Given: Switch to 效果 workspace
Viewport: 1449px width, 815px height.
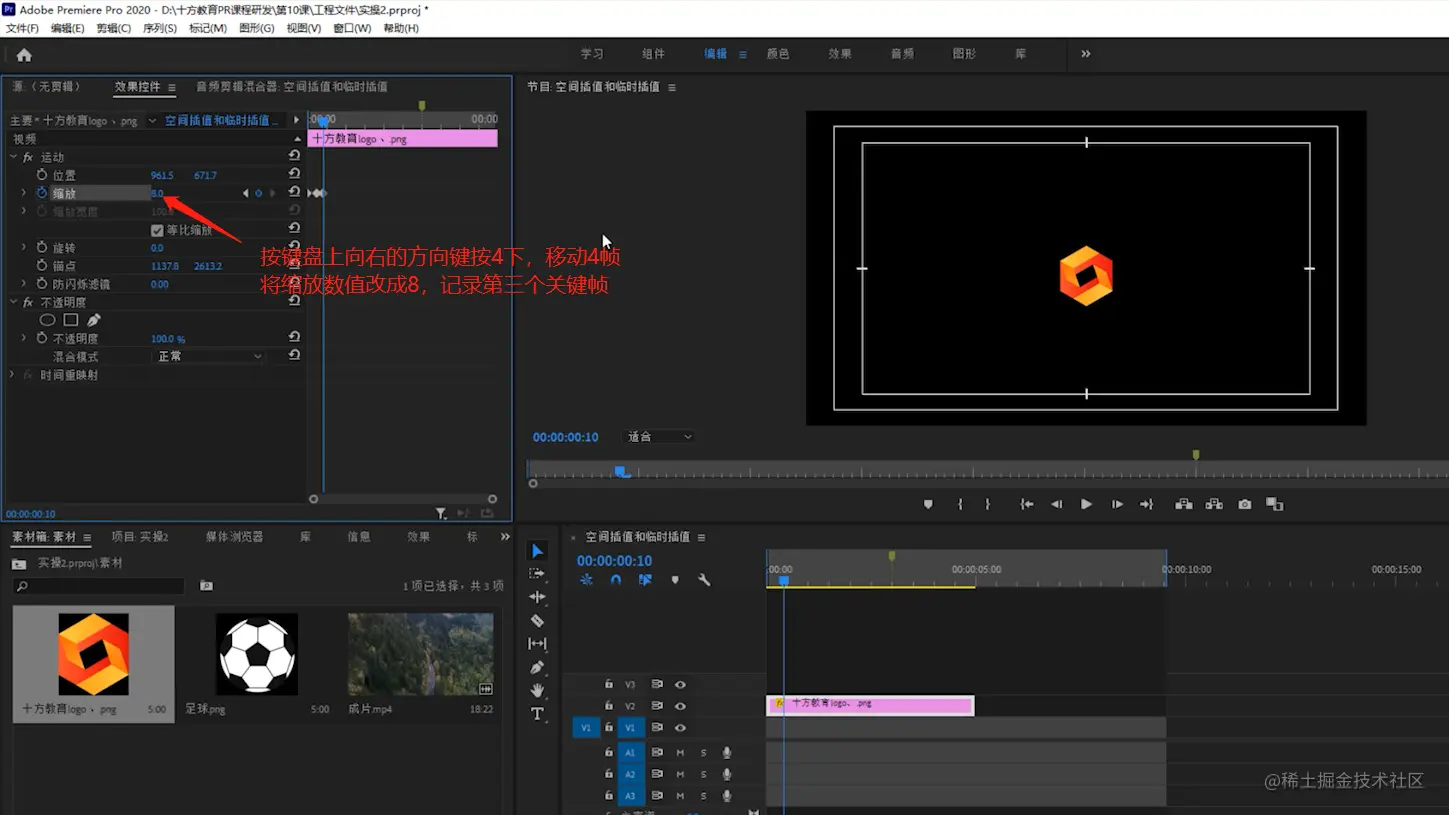Looking at the screenshot, I should [840, 54].
